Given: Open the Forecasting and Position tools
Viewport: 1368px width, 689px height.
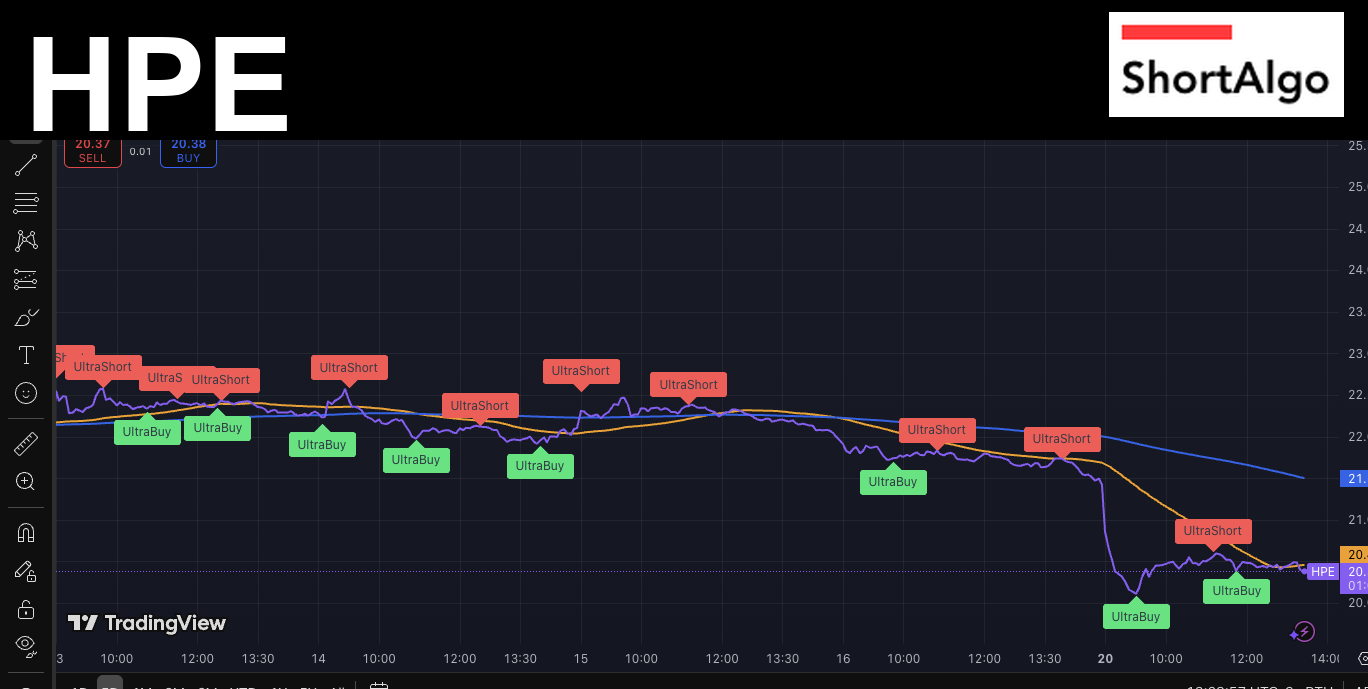Looking at the screenshot, I should 26,279.
